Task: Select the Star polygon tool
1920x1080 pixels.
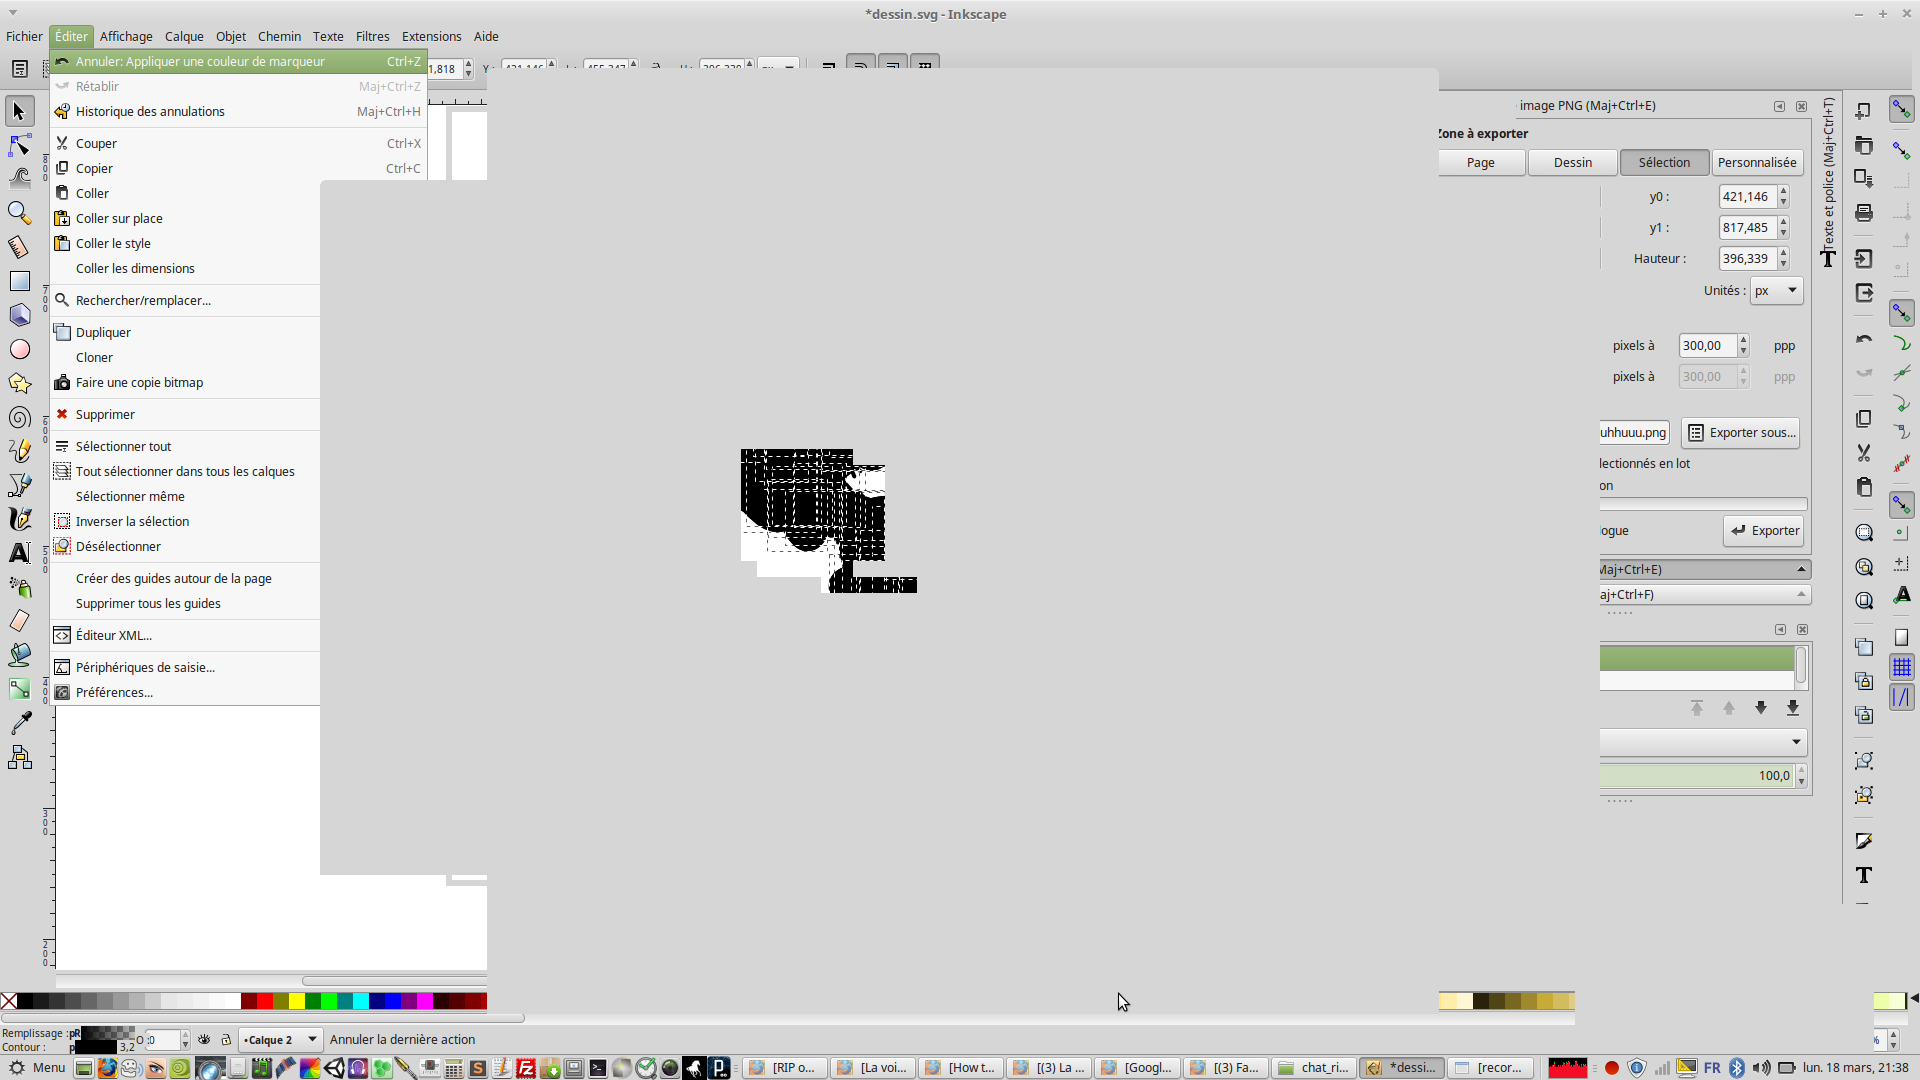Action: tap(19, 384)
